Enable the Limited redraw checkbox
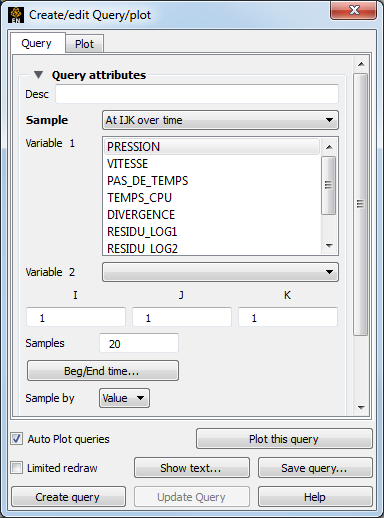This screenshot has height=518, width=384. click(17, 468)
